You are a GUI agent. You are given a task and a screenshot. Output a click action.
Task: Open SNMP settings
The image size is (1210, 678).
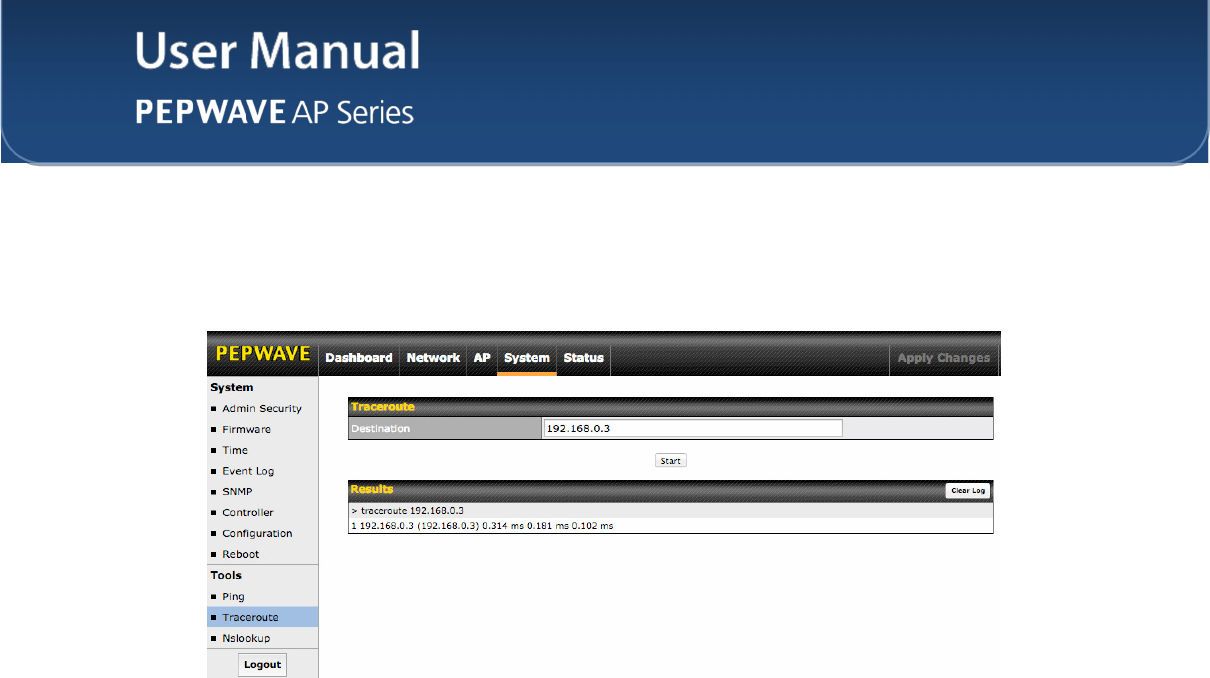[237, 492]
